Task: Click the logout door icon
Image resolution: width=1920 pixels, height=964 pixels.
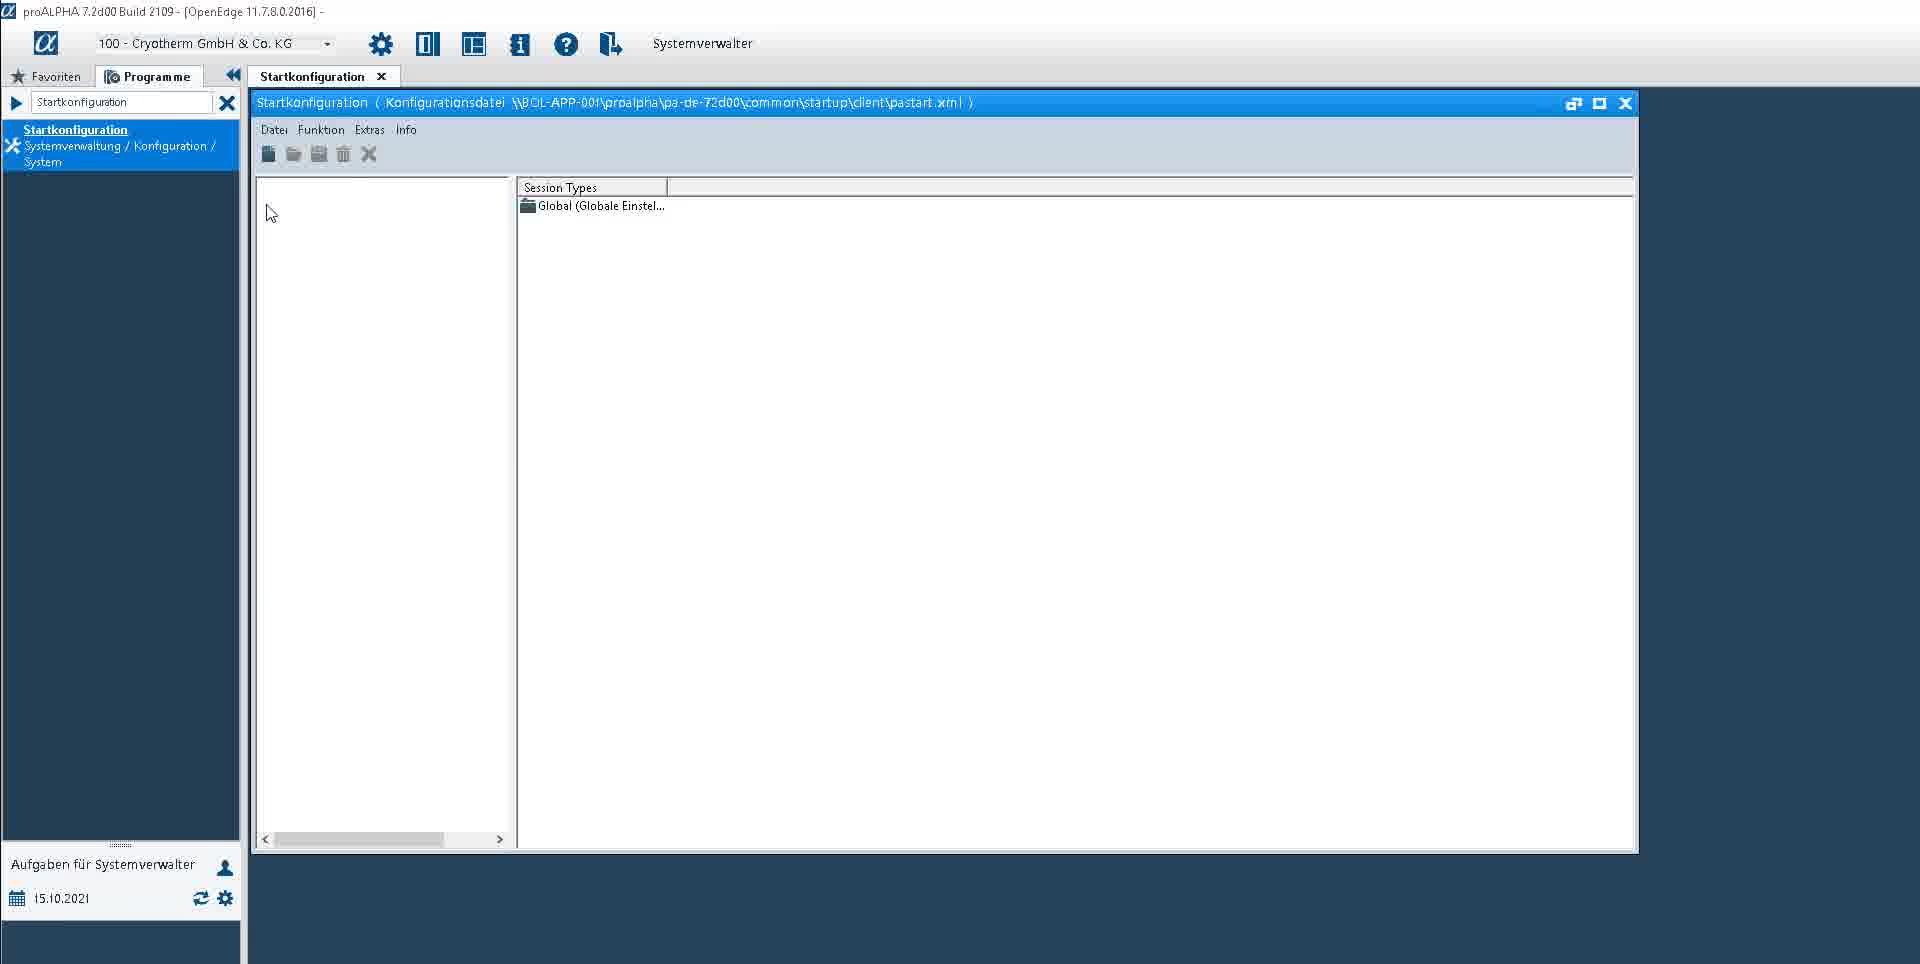Action: pos(611,44)
